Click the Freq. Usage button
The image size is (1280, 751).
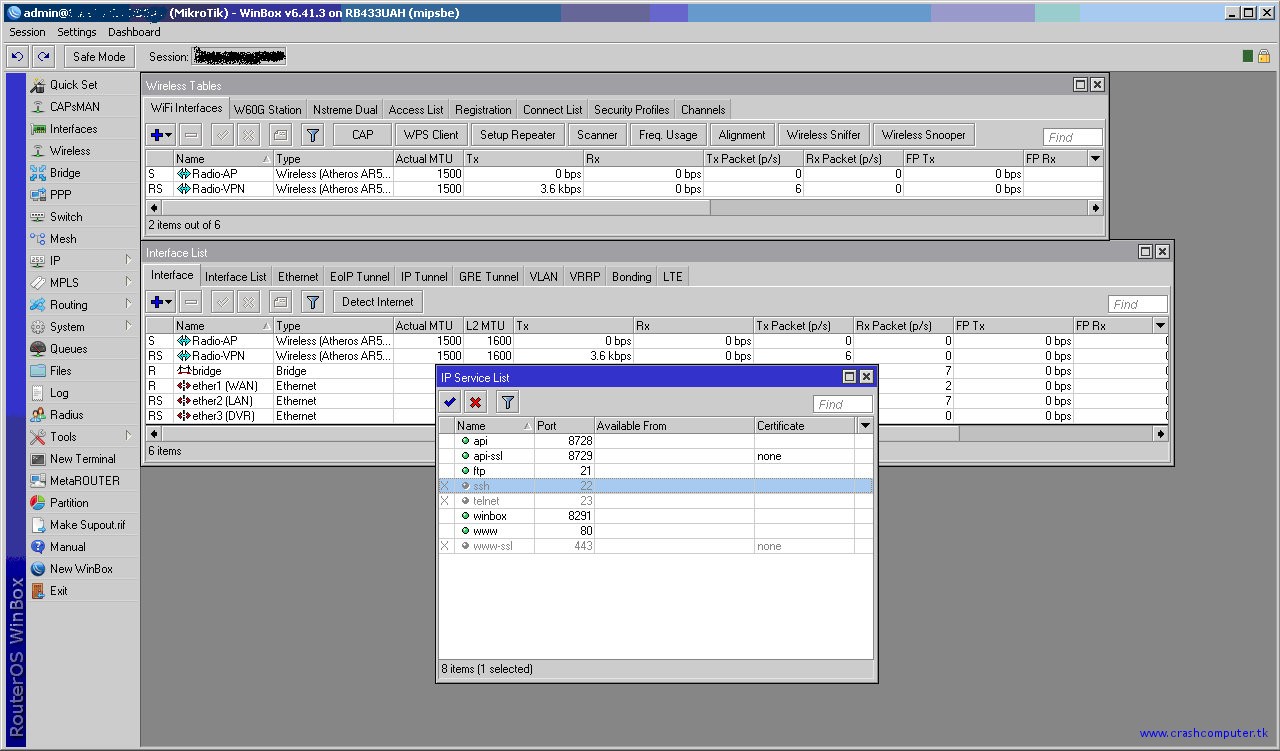point(668,135)
